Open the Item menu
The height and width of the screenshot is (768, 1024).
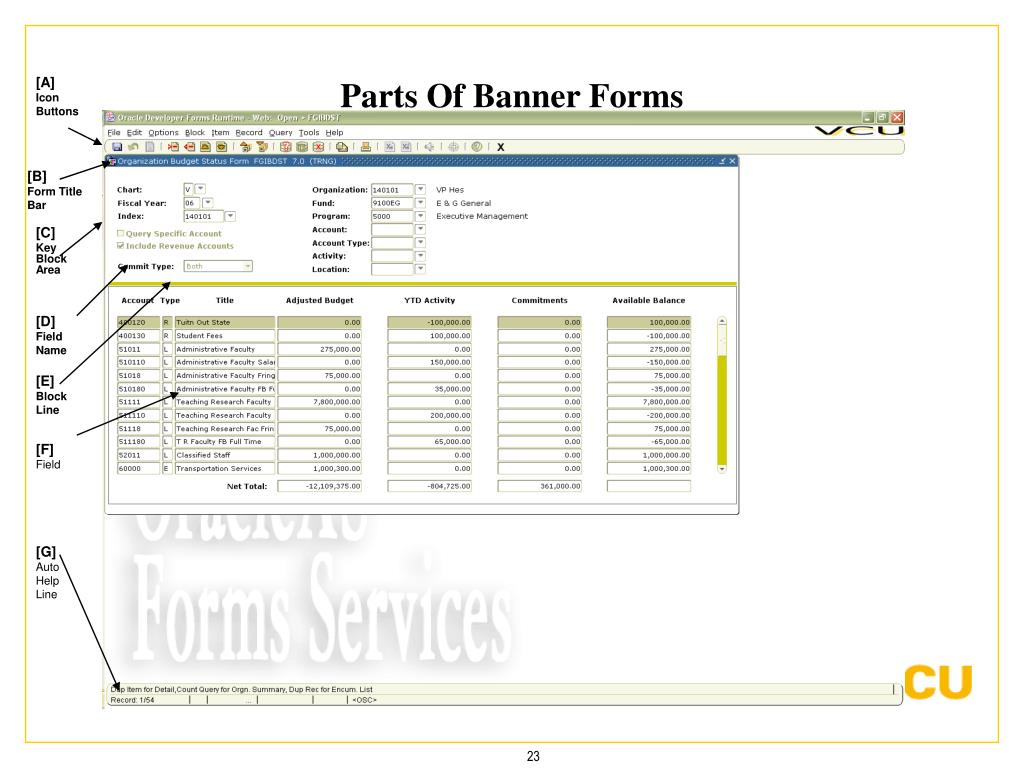coord(220,133)
